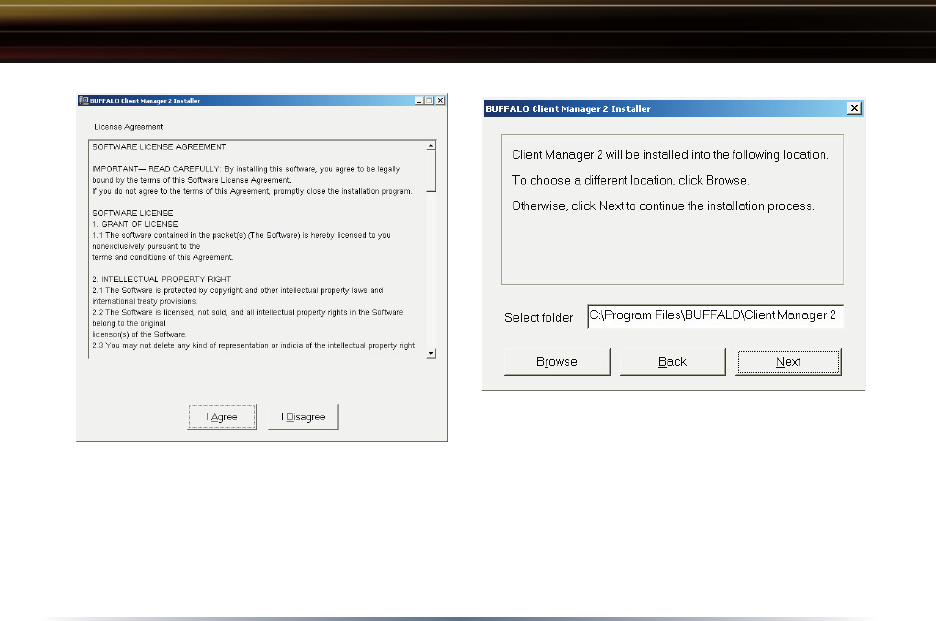Click the 'License Agreement' label
936x621 pixels.
(x=128, y=127)
